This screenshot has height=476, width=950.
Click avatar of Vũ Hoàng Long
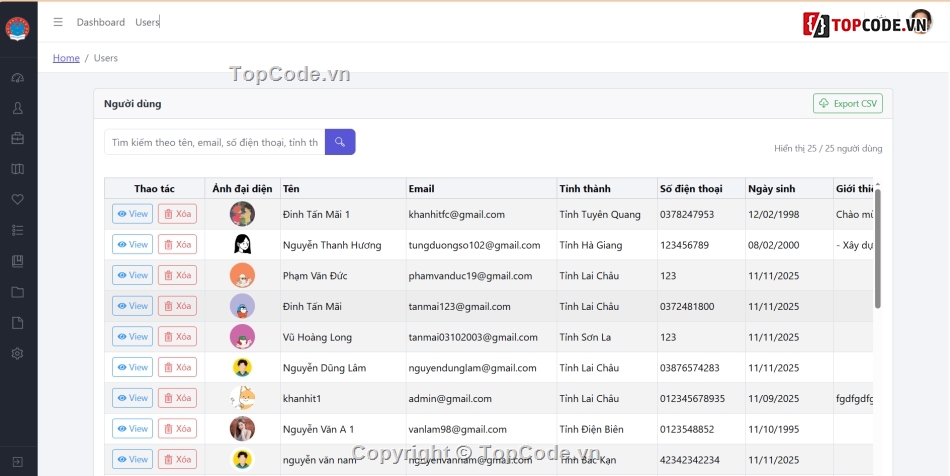coord(242,337)
